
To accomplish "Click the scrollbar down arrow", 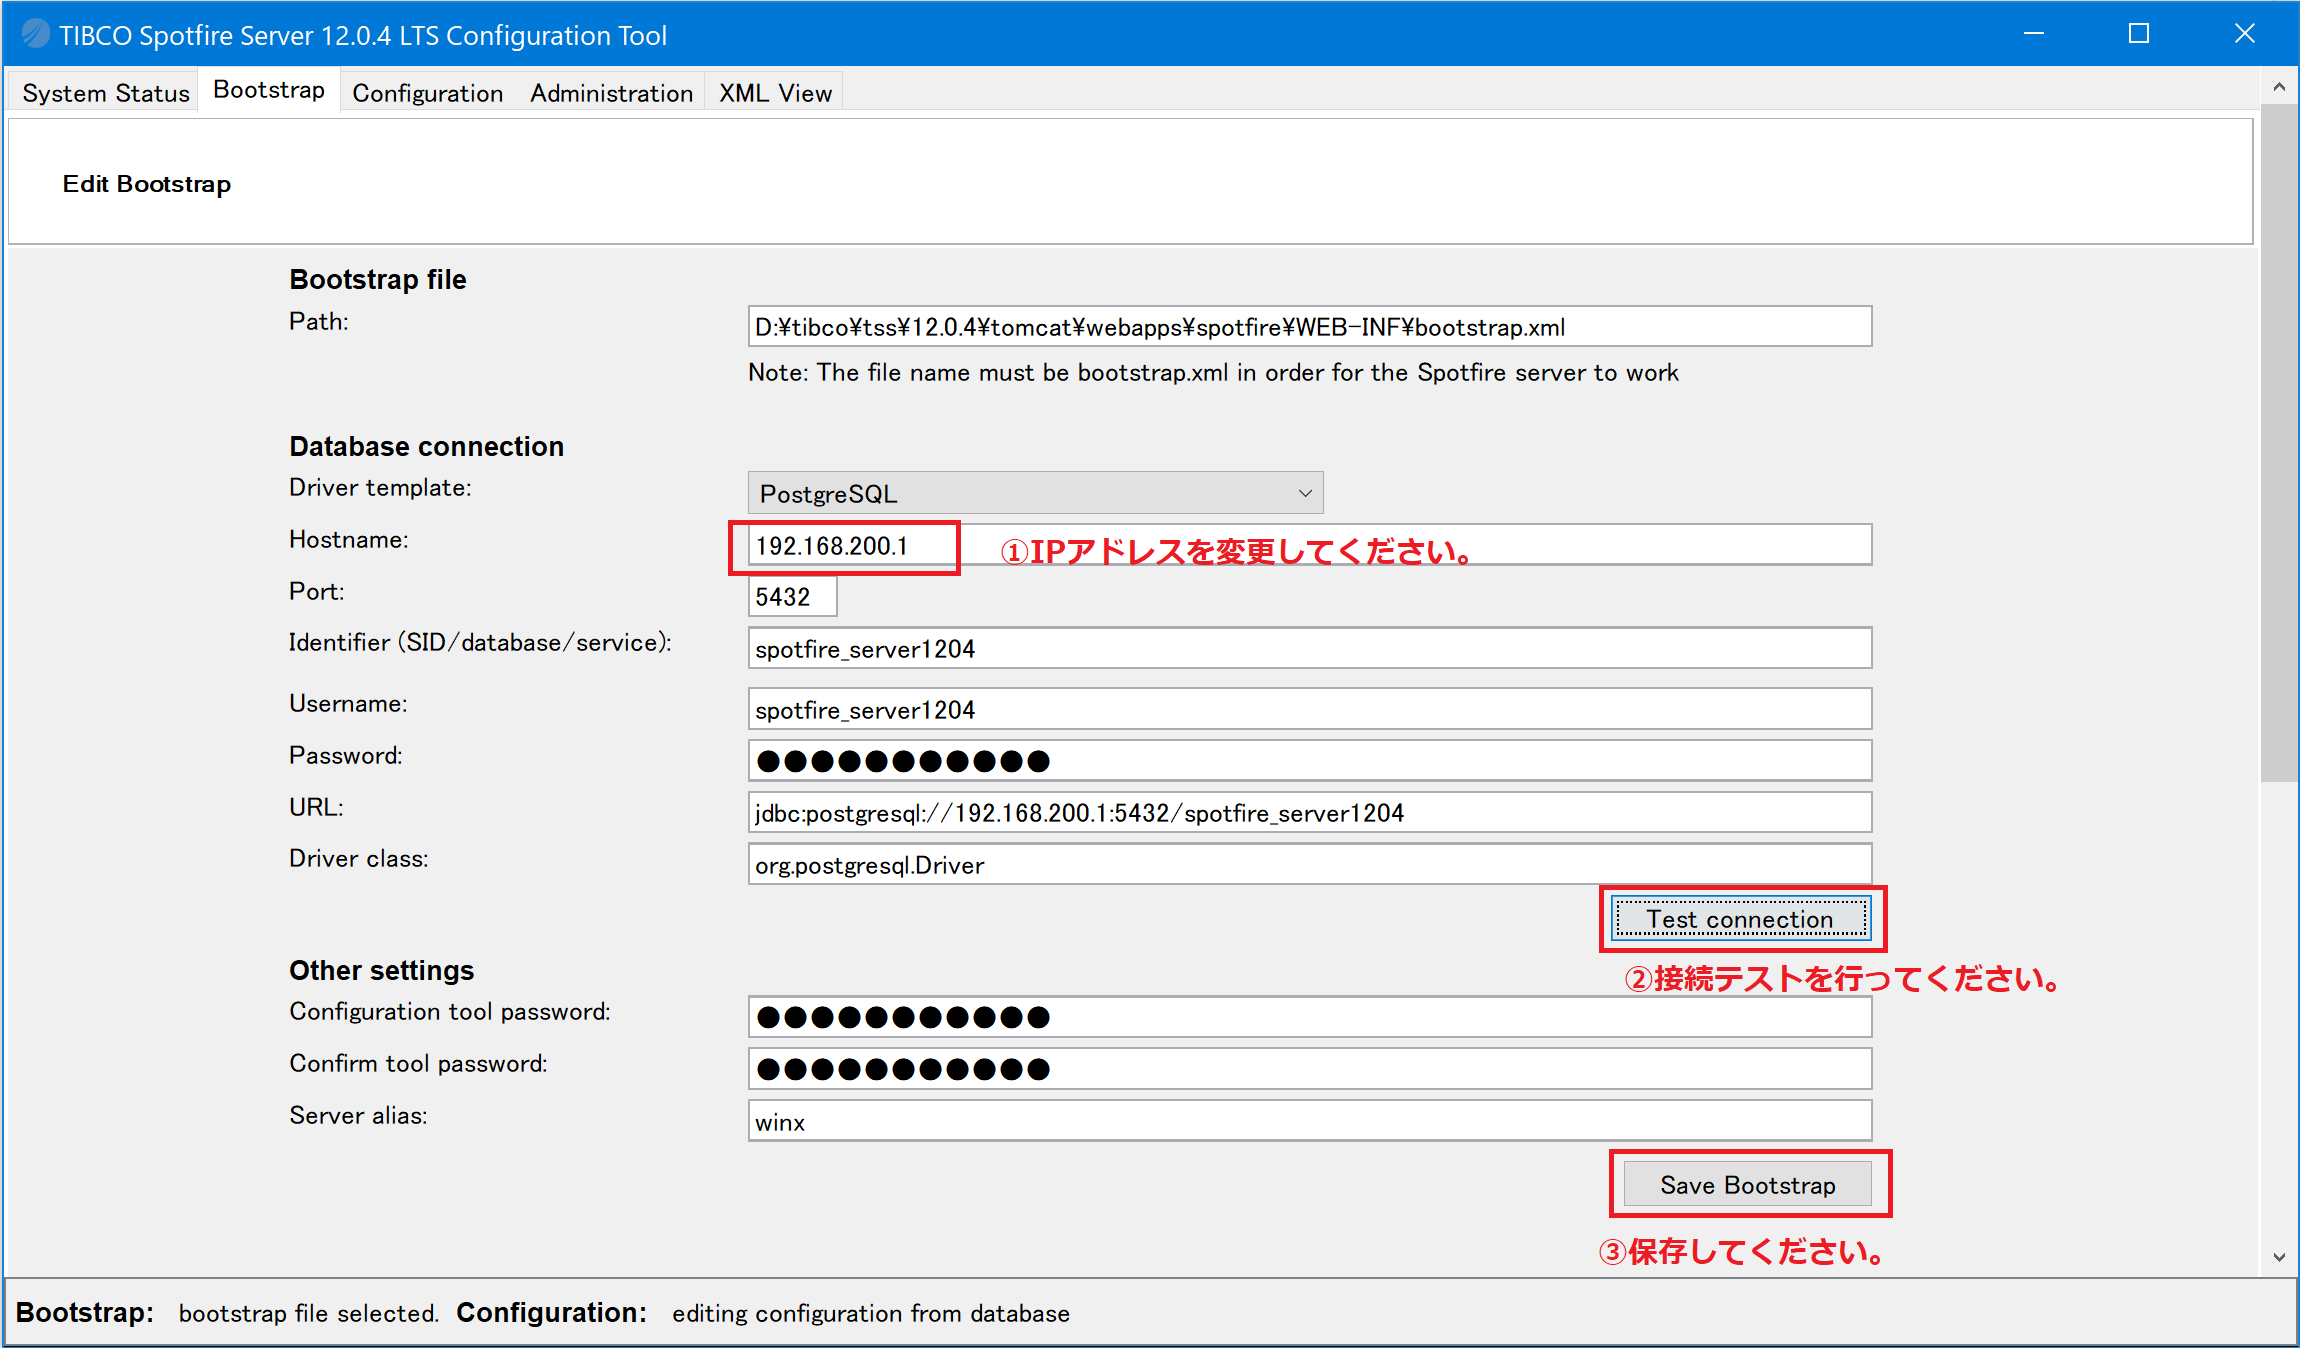I will (2279, 1257).
